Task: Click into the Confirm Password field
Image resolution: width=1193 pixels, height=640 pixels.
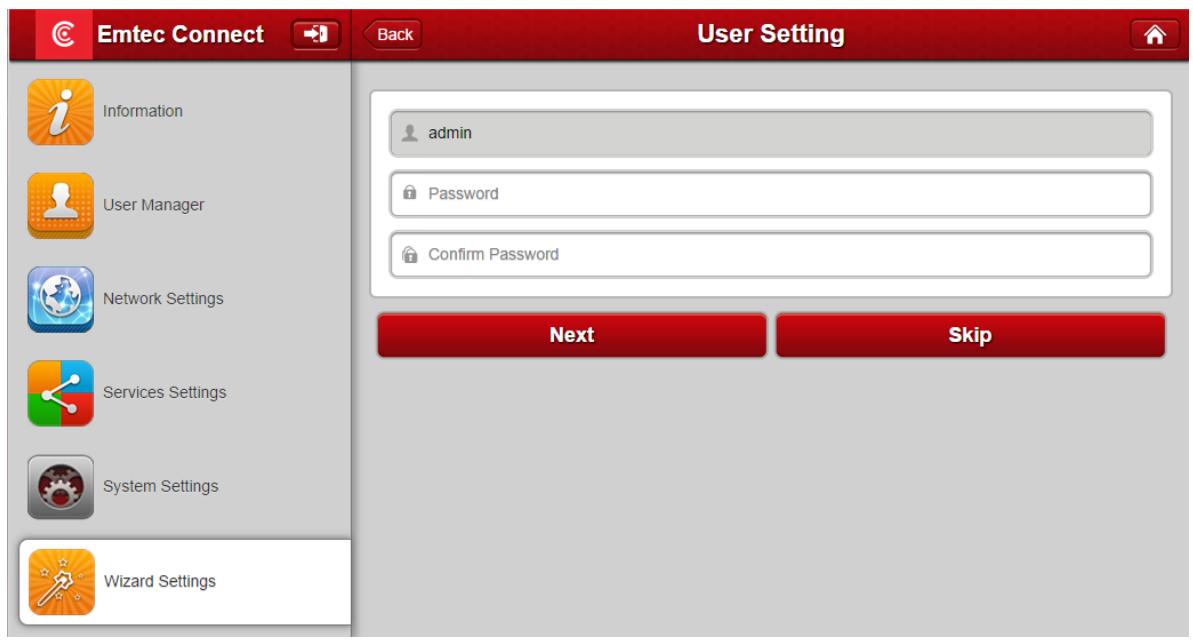Action: [780, 255]
